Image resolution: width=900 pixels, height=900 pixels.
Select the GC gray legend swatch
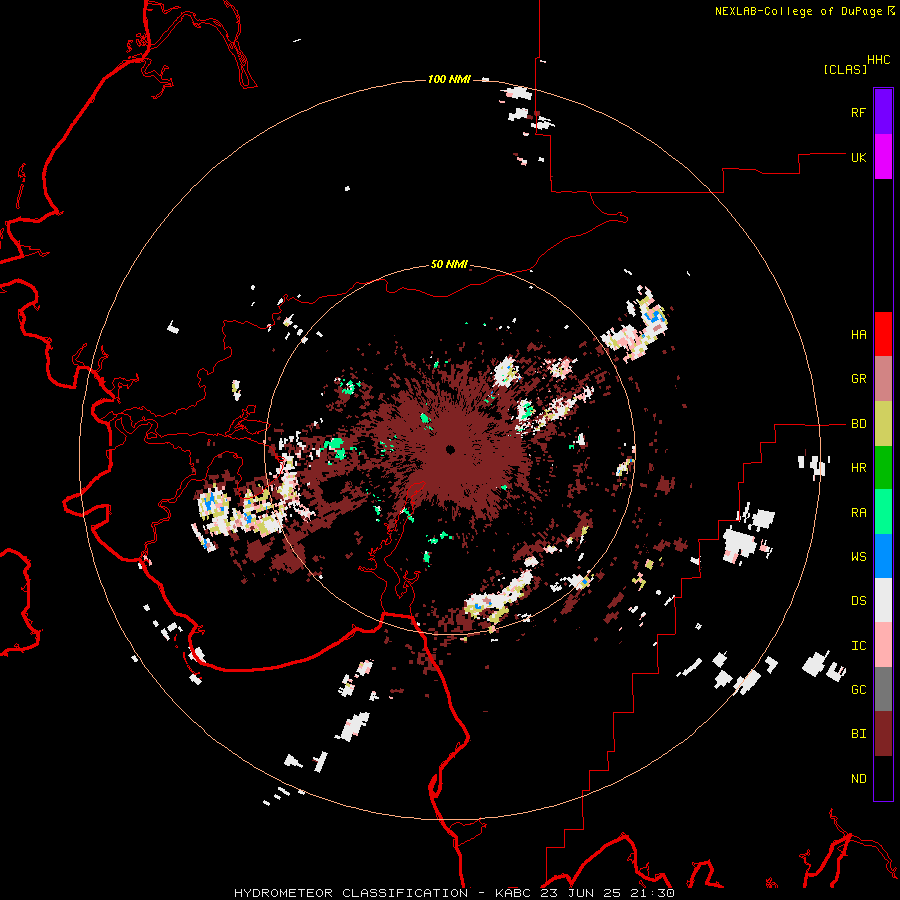click(883, 689)
